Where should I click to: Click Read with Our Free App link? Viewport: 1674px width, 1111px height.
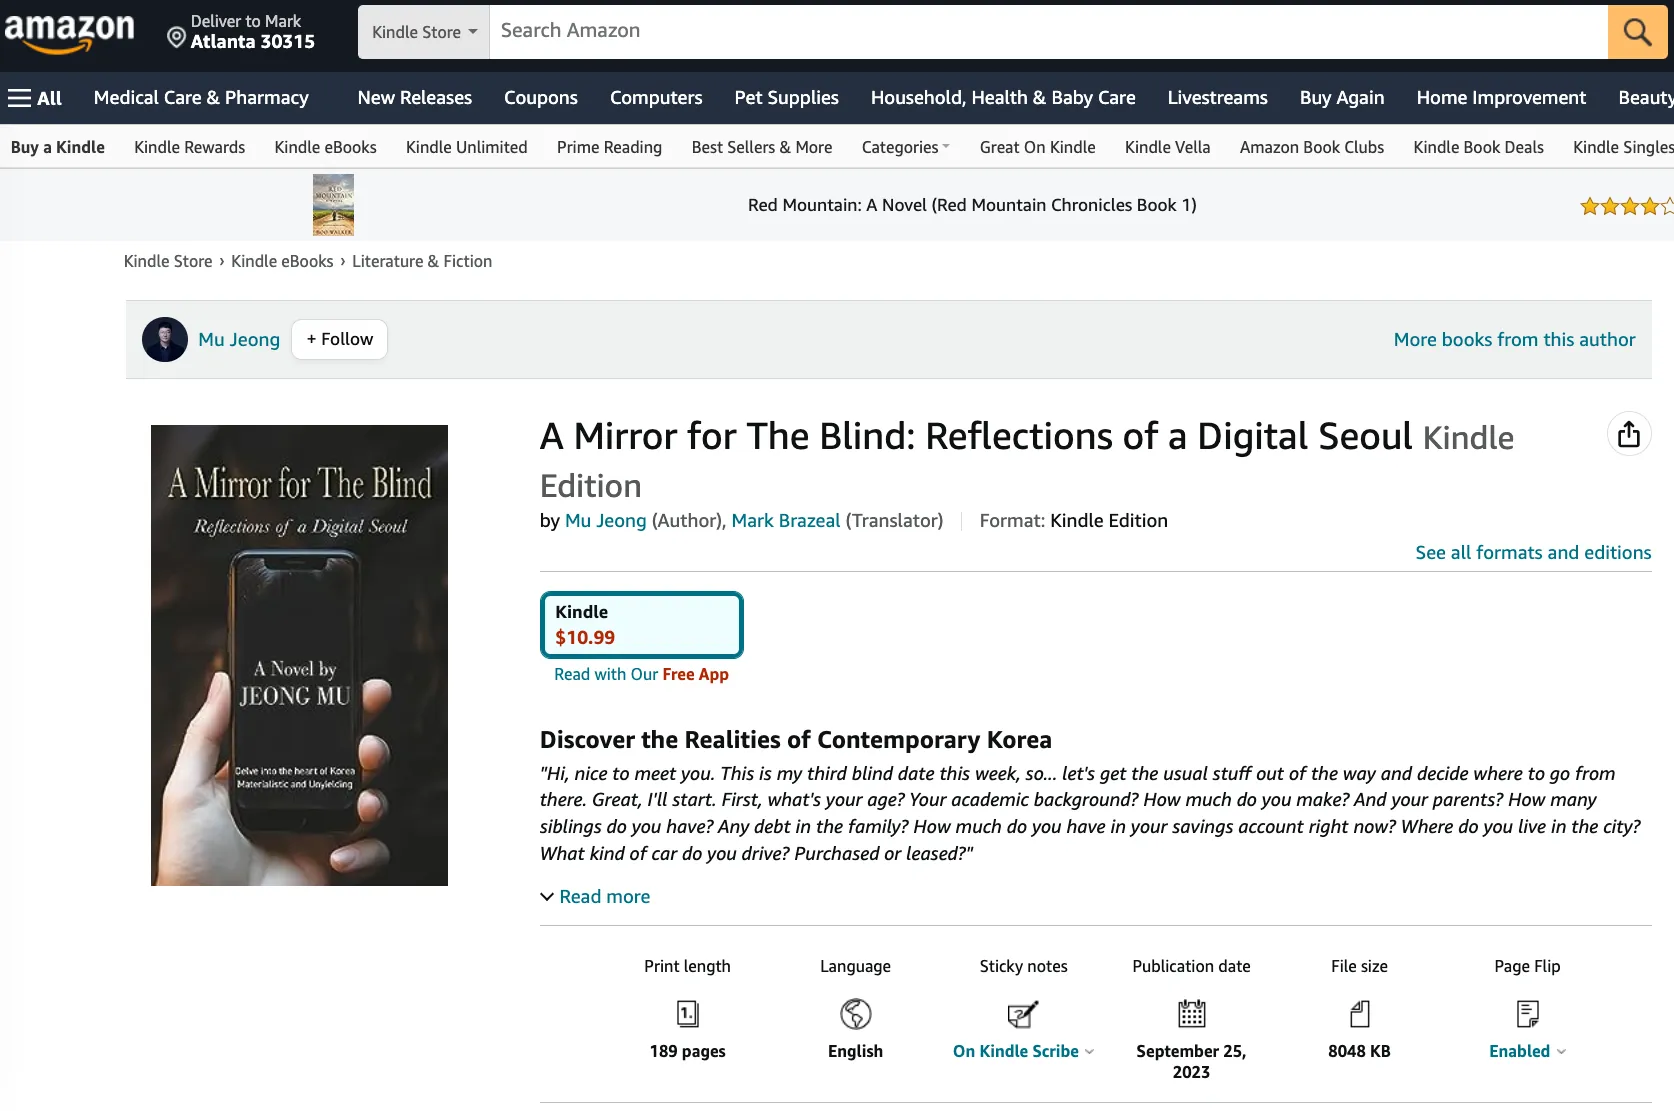[642, 675]
